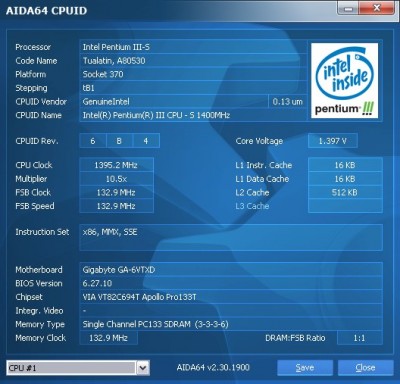Click the memory type 'Single Channel PC133 SDRAM'
The image size is (400, 384).
(x=136, y=324)
